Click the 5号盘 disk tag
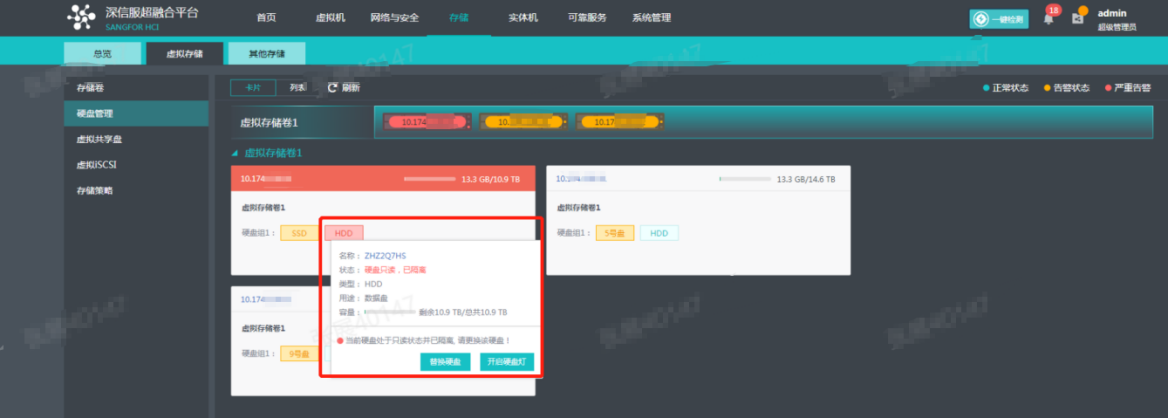This screenshot has height=418, width=1168. (615, 233)
